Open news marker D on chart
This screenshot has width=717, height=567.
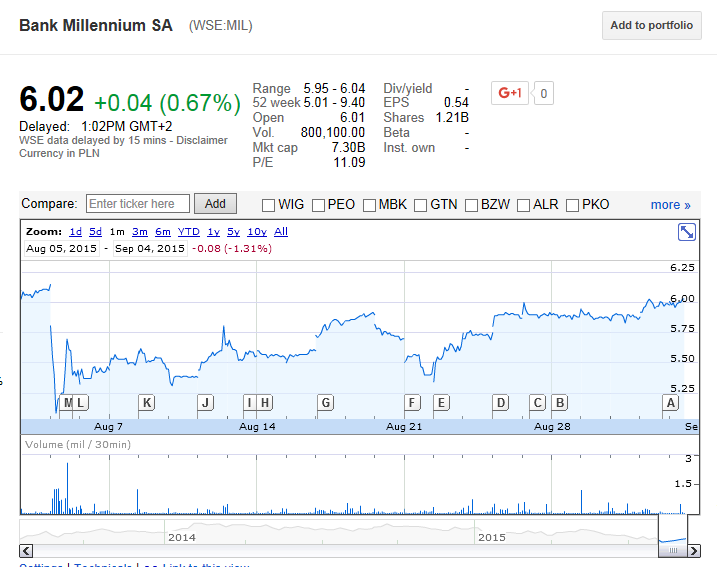pos(501,403)
